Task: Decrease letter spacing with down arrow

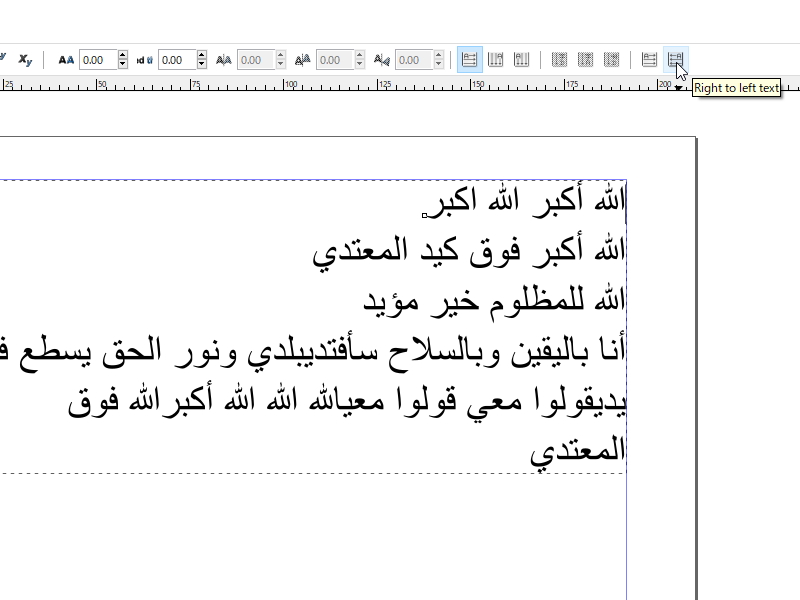Action: point(122,65)
